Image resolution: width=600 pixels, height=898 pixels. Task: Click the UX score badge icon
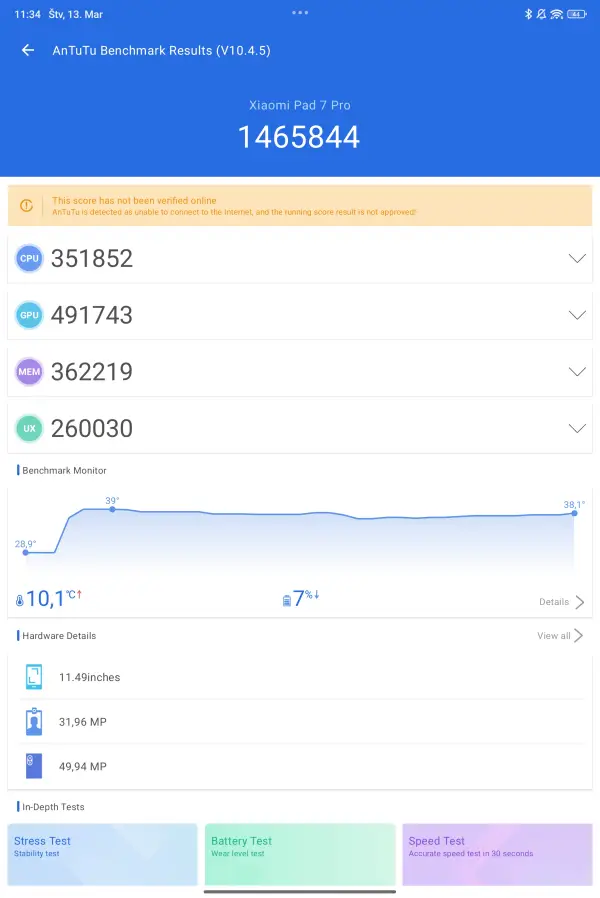[30, 428]
